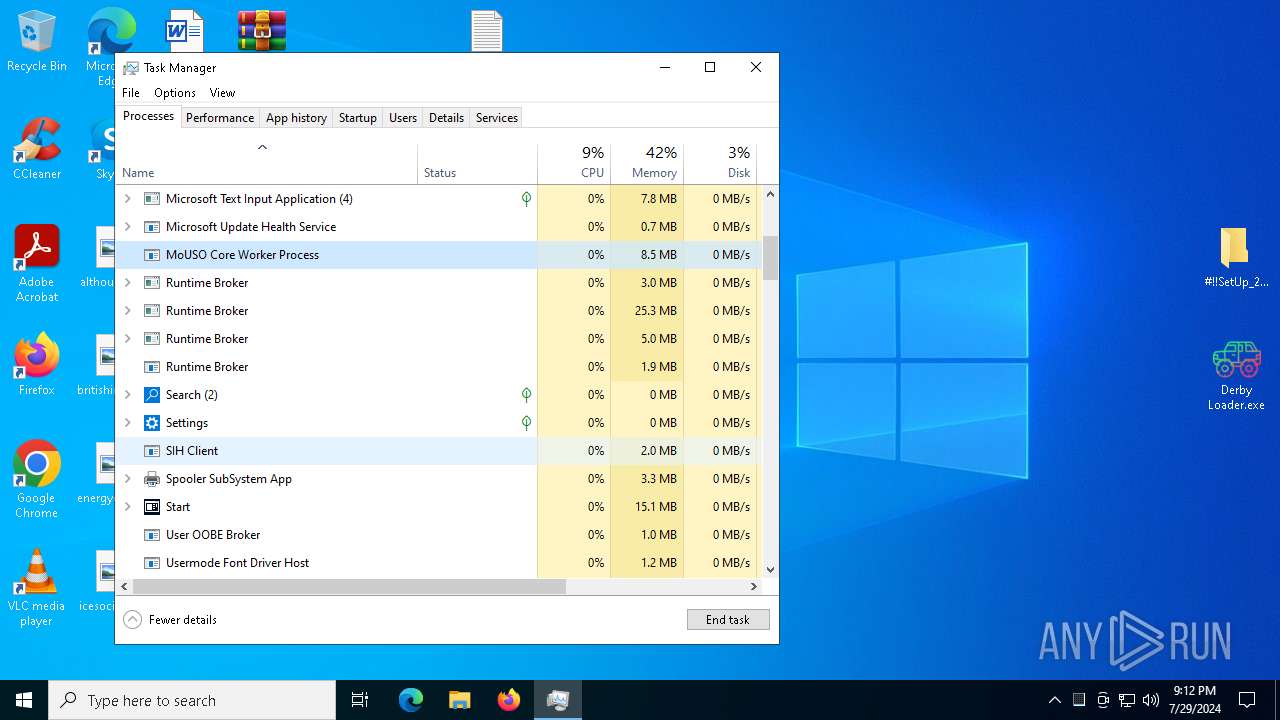Open Microsoft Edge from the taskbar

tap(411, 700)
